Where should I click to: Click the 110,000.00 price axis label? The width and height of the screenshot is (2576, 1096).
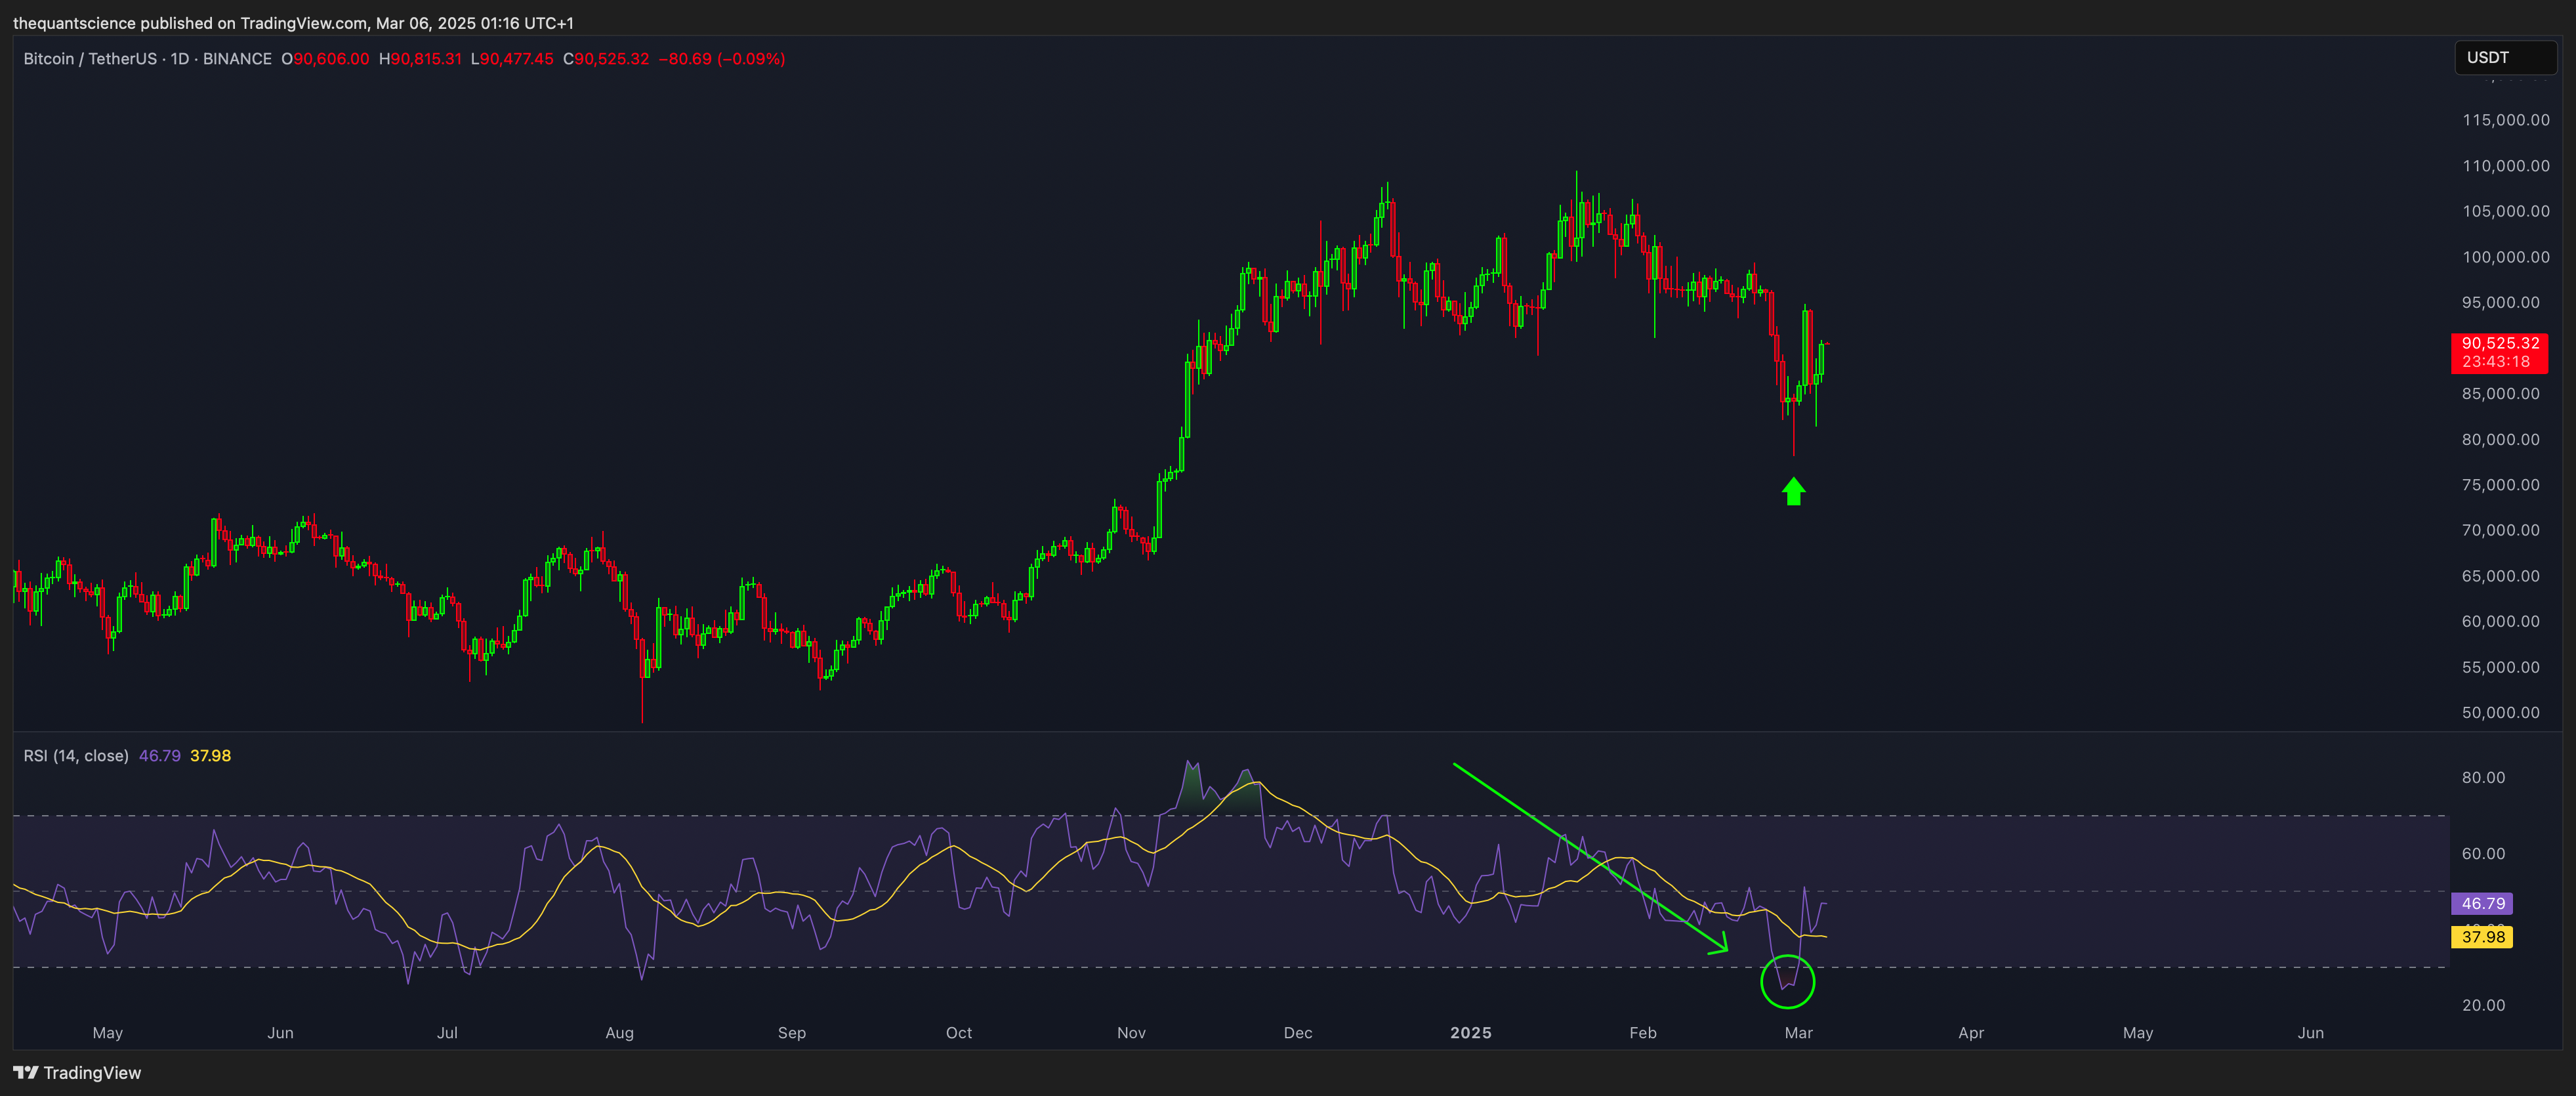2506,166
